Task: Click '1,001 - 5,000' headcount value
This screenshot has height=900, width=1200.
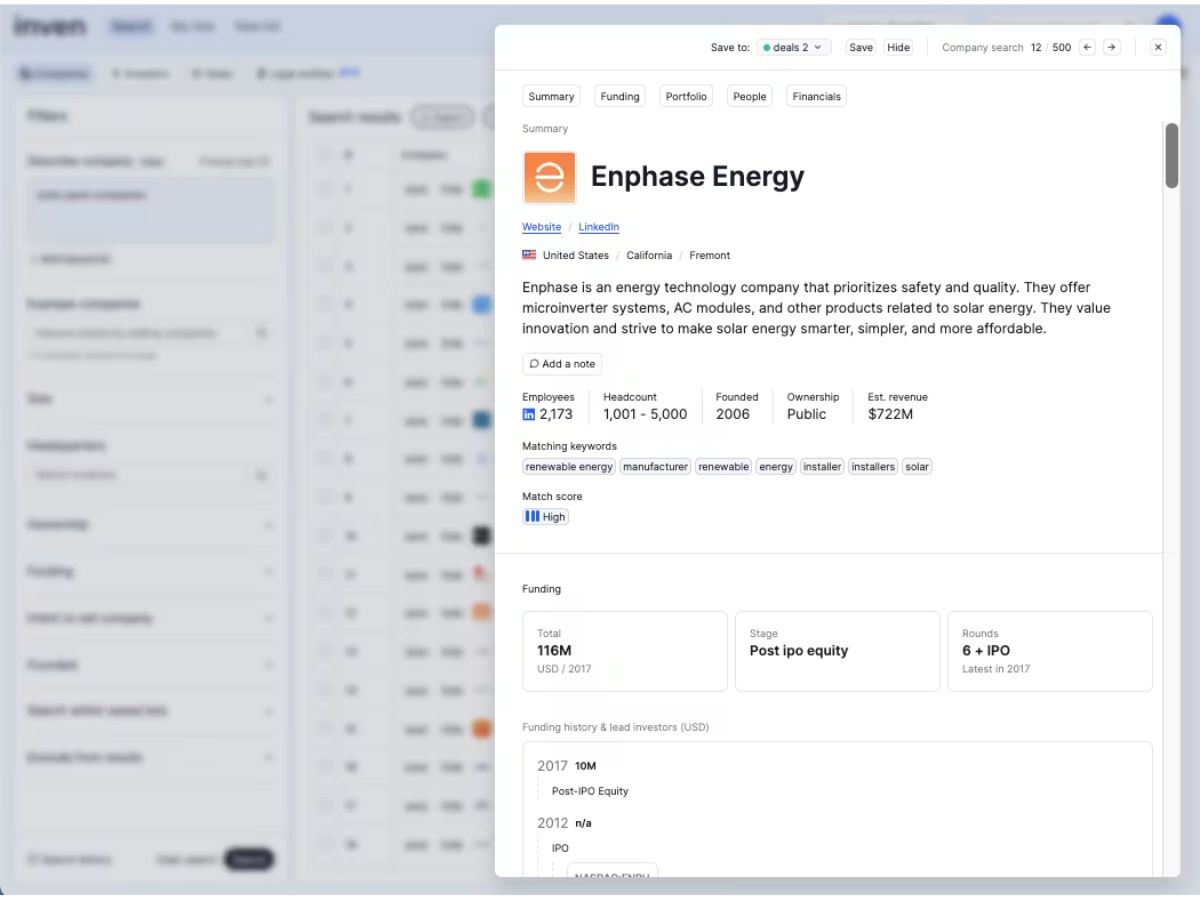Action: tap(645, 414)
